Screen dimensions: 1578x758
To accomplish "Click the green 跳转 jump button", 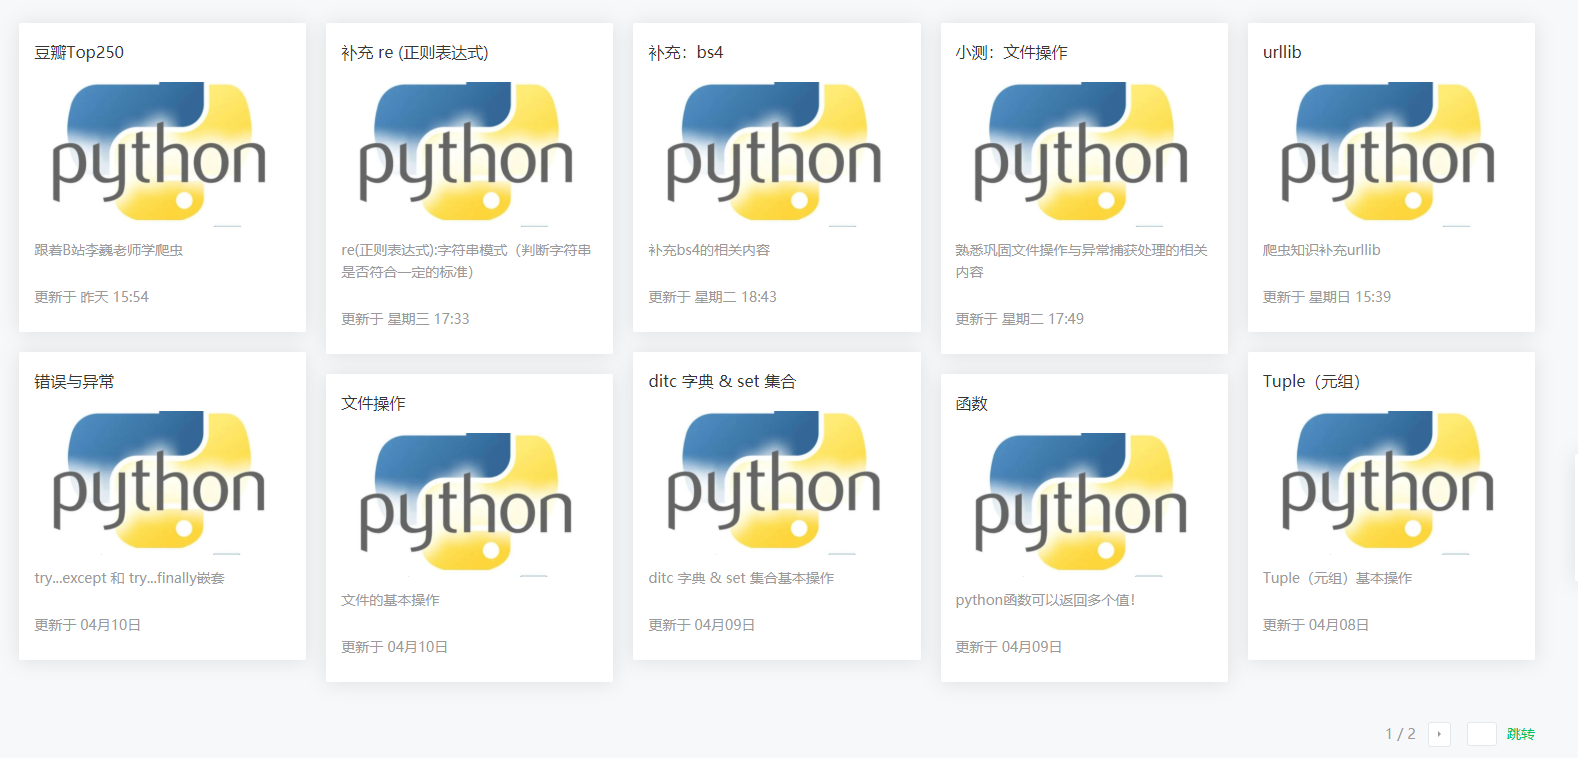I will coord(1520,734).
